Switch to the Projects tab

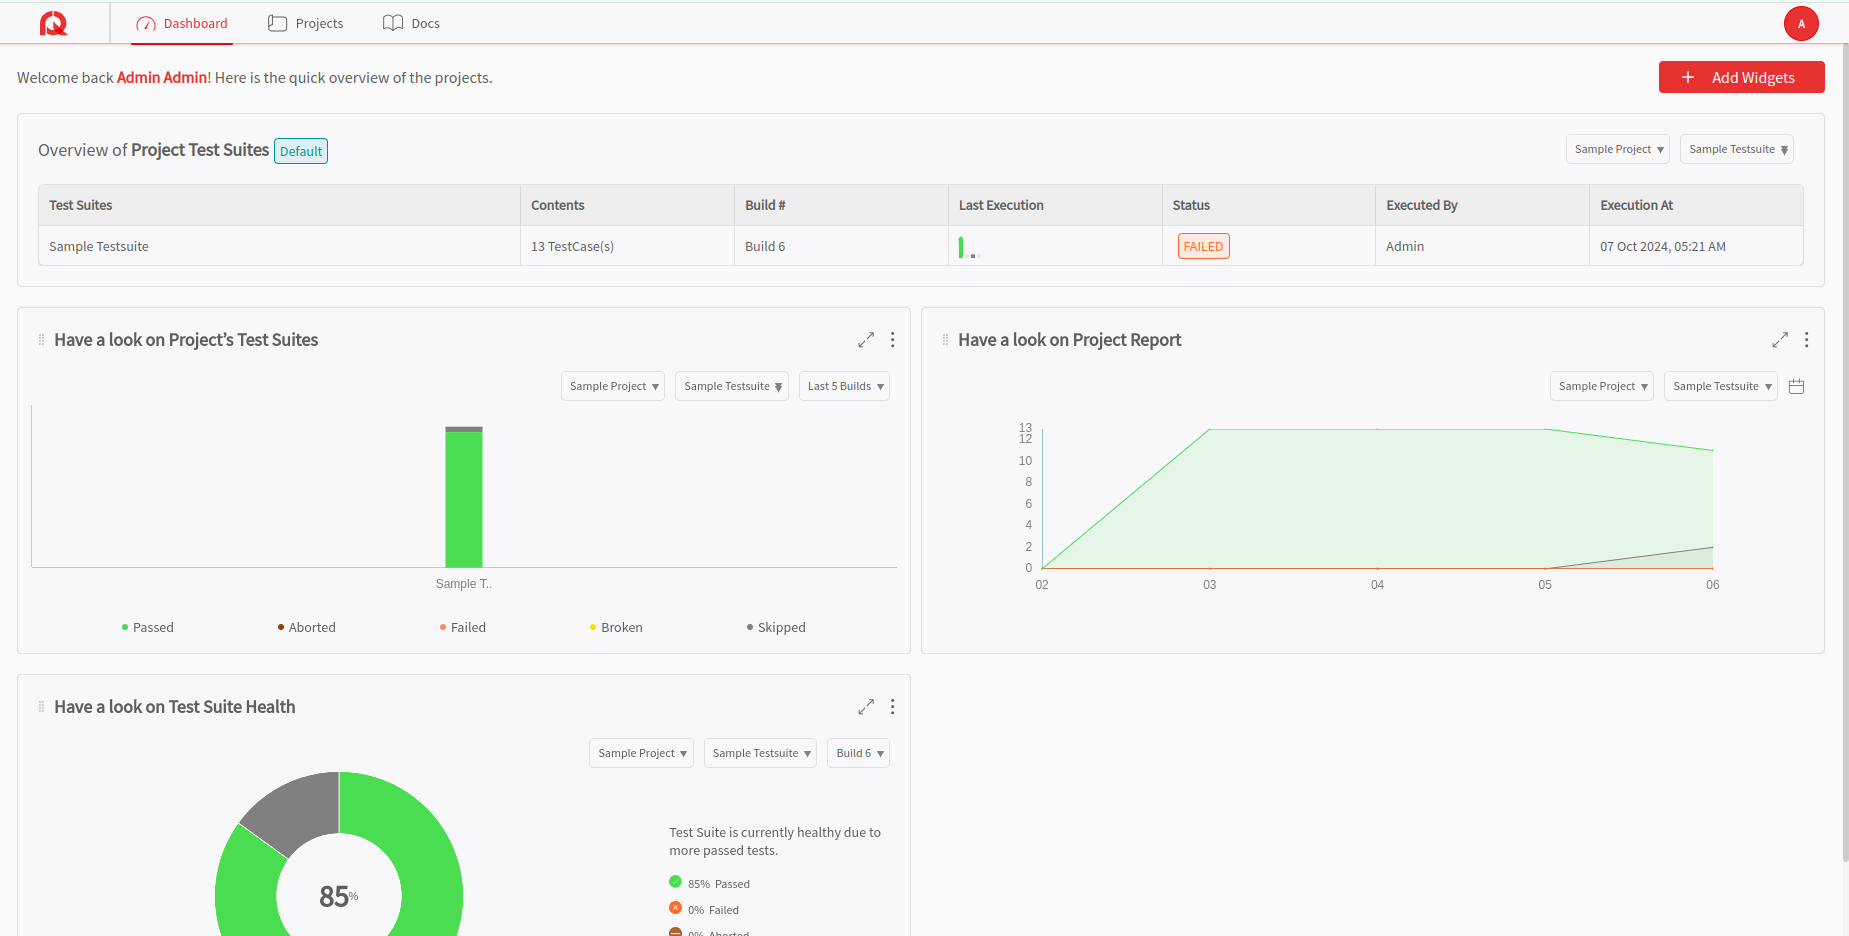[x=306, y=23]
